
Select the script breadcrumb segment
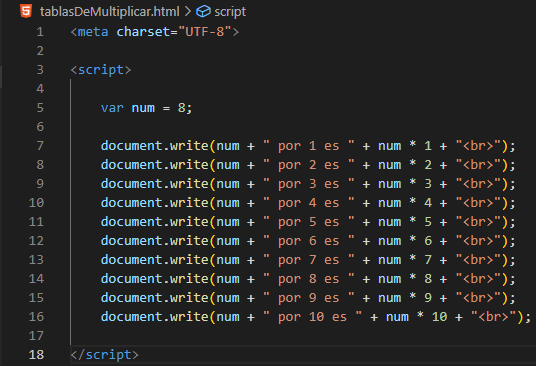230,12
